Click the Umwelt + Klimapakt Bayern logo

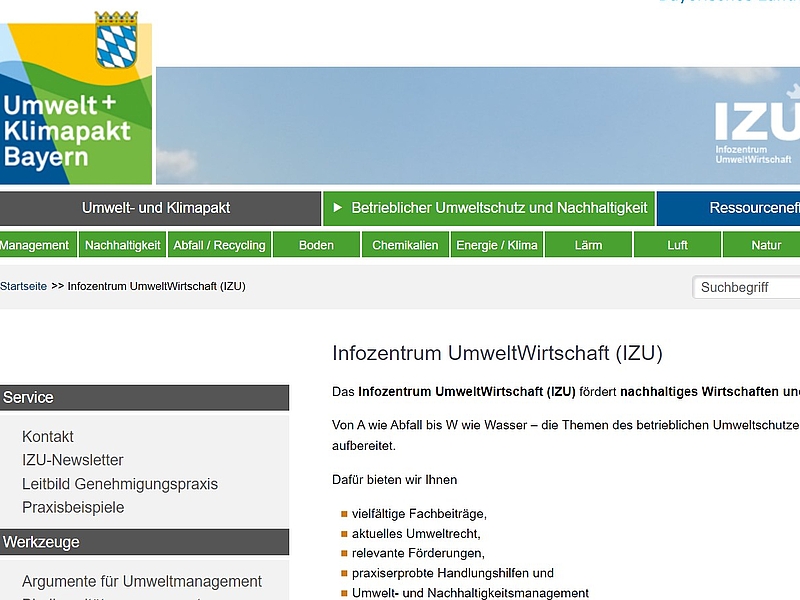(76, 97)
